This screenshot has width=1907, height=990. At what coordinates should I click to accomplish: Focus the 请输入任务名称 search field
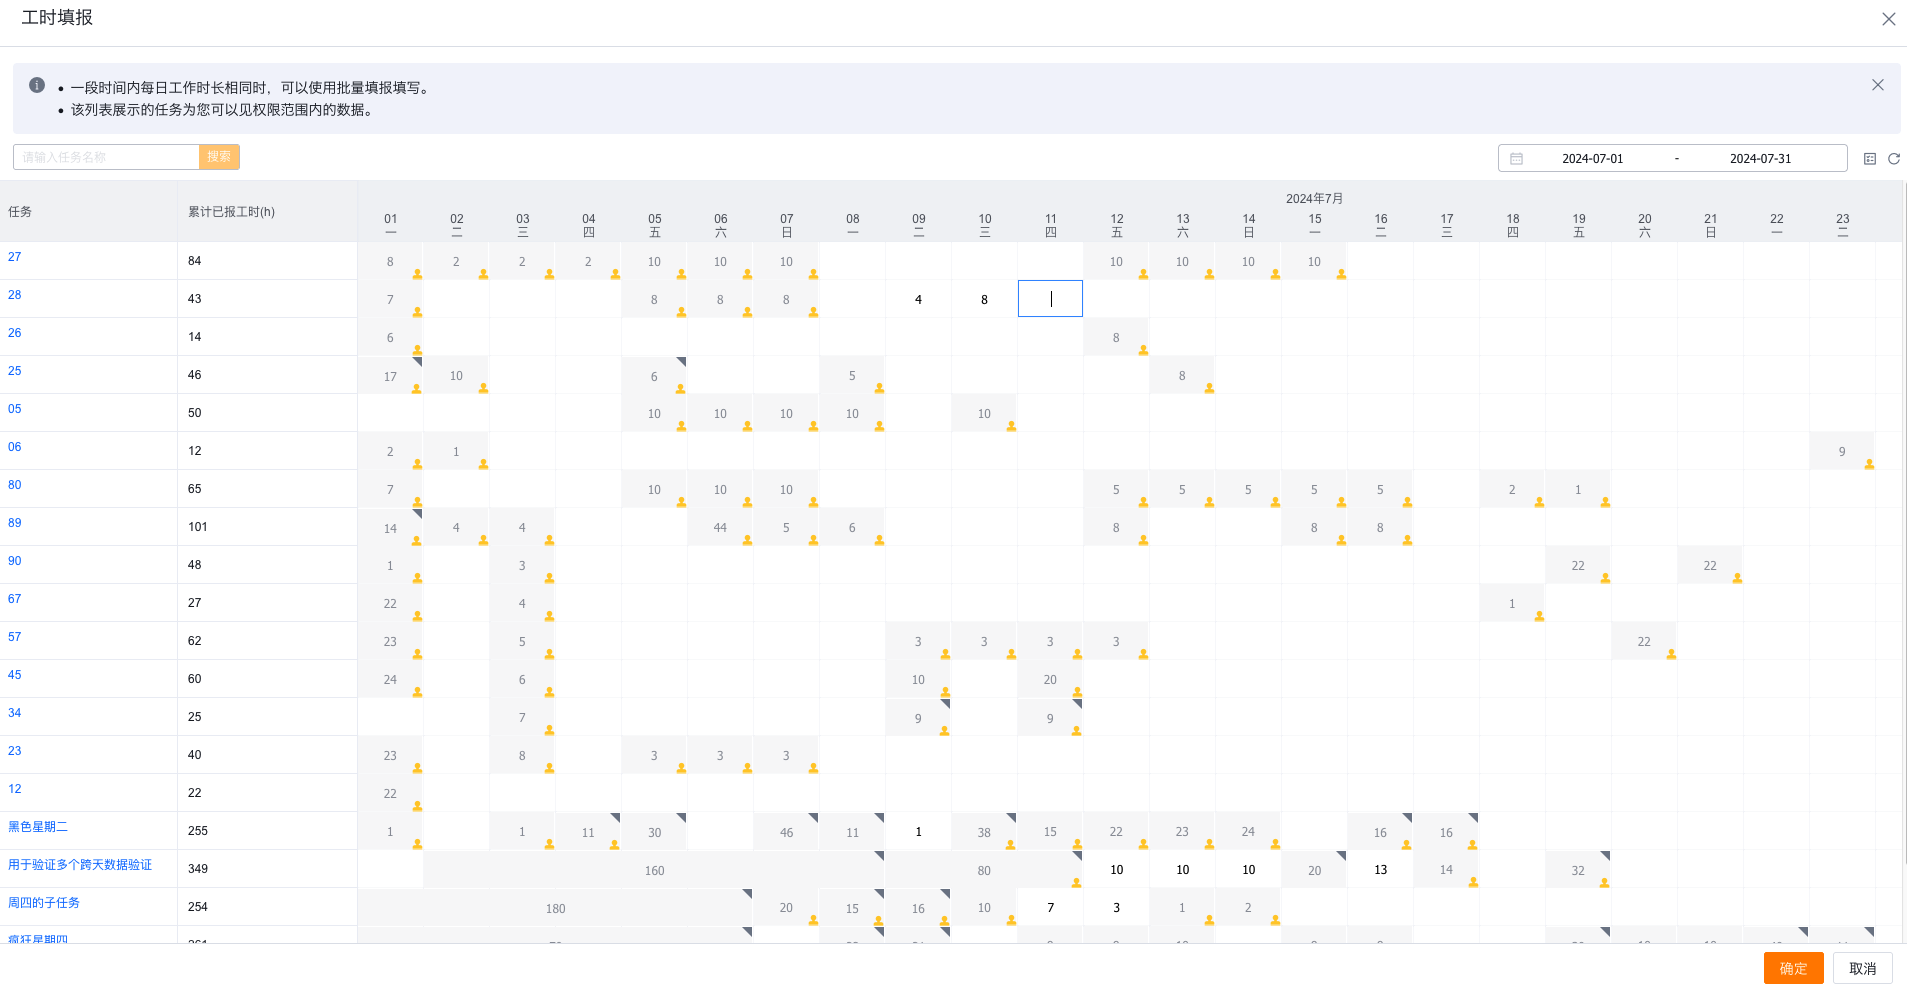tap(106, 157)
